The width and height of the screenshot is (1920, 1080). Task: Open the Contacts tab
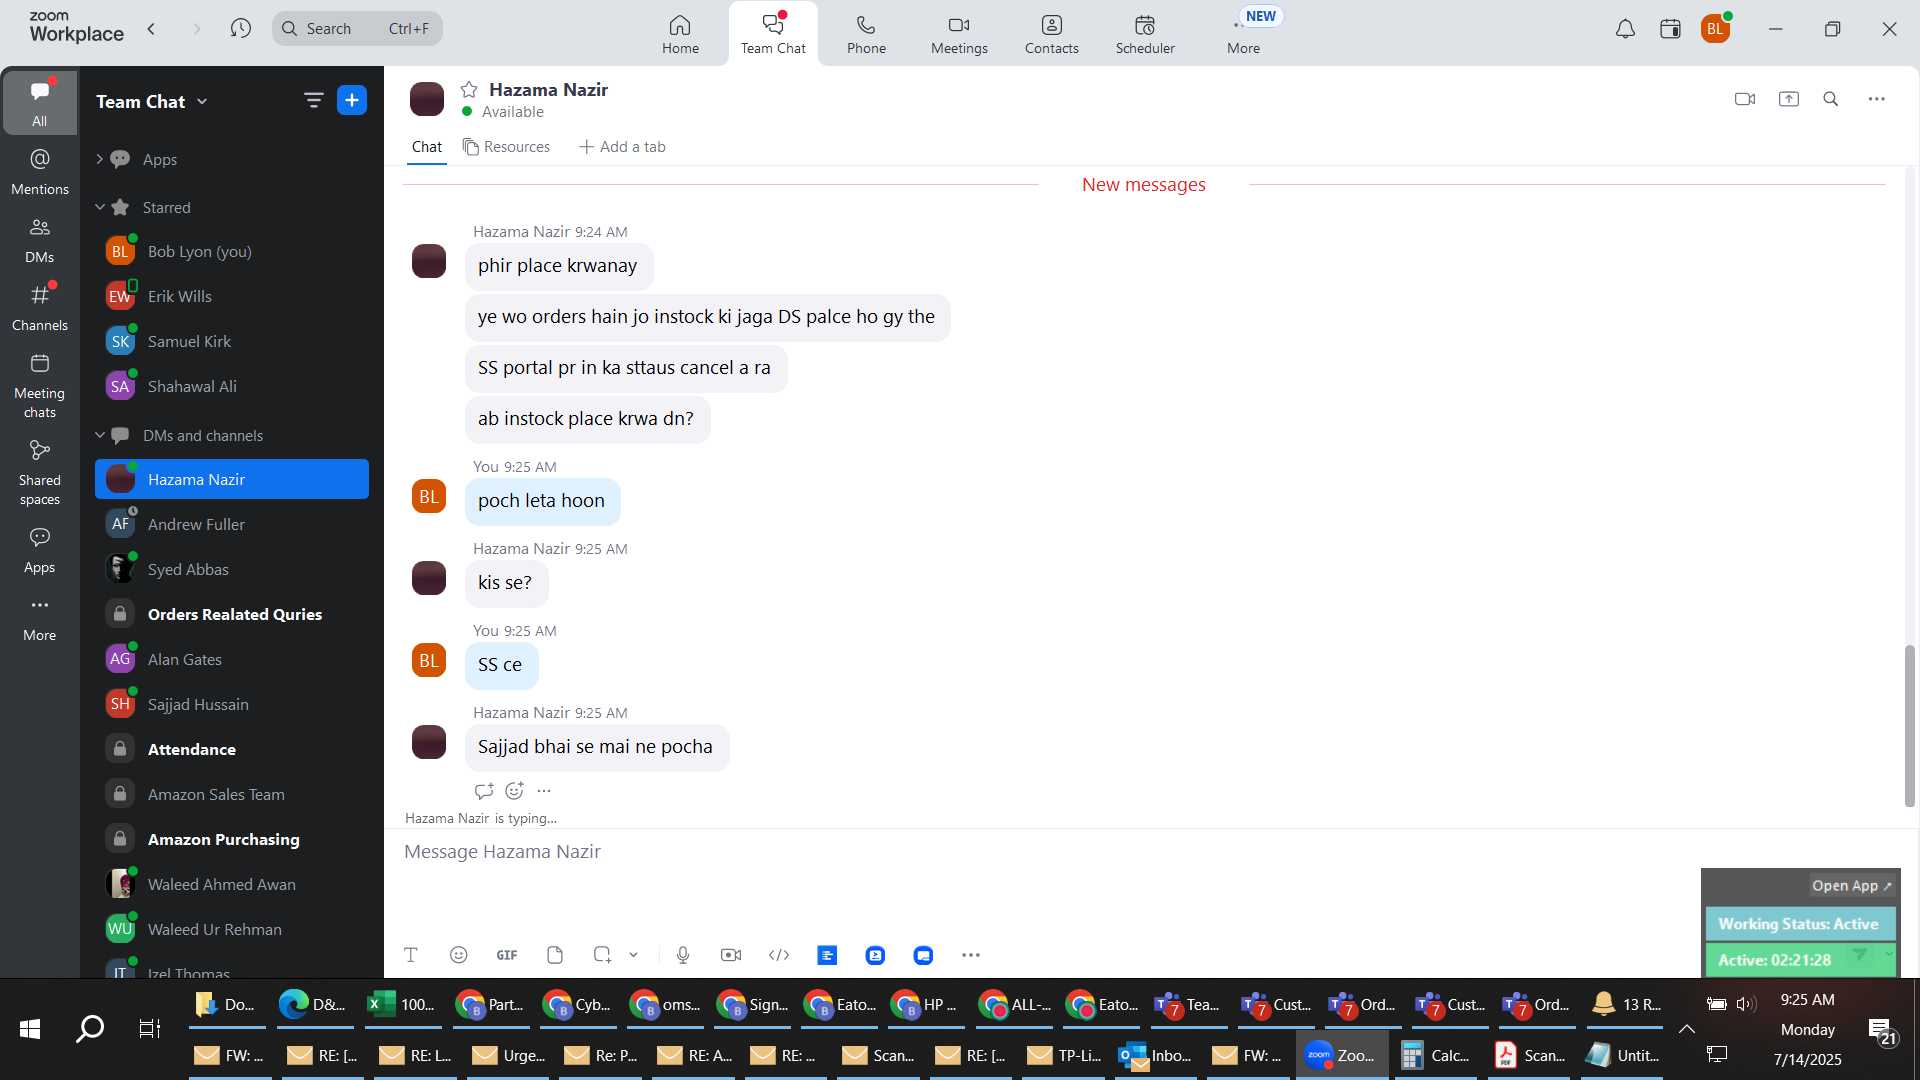(1051, 34)
